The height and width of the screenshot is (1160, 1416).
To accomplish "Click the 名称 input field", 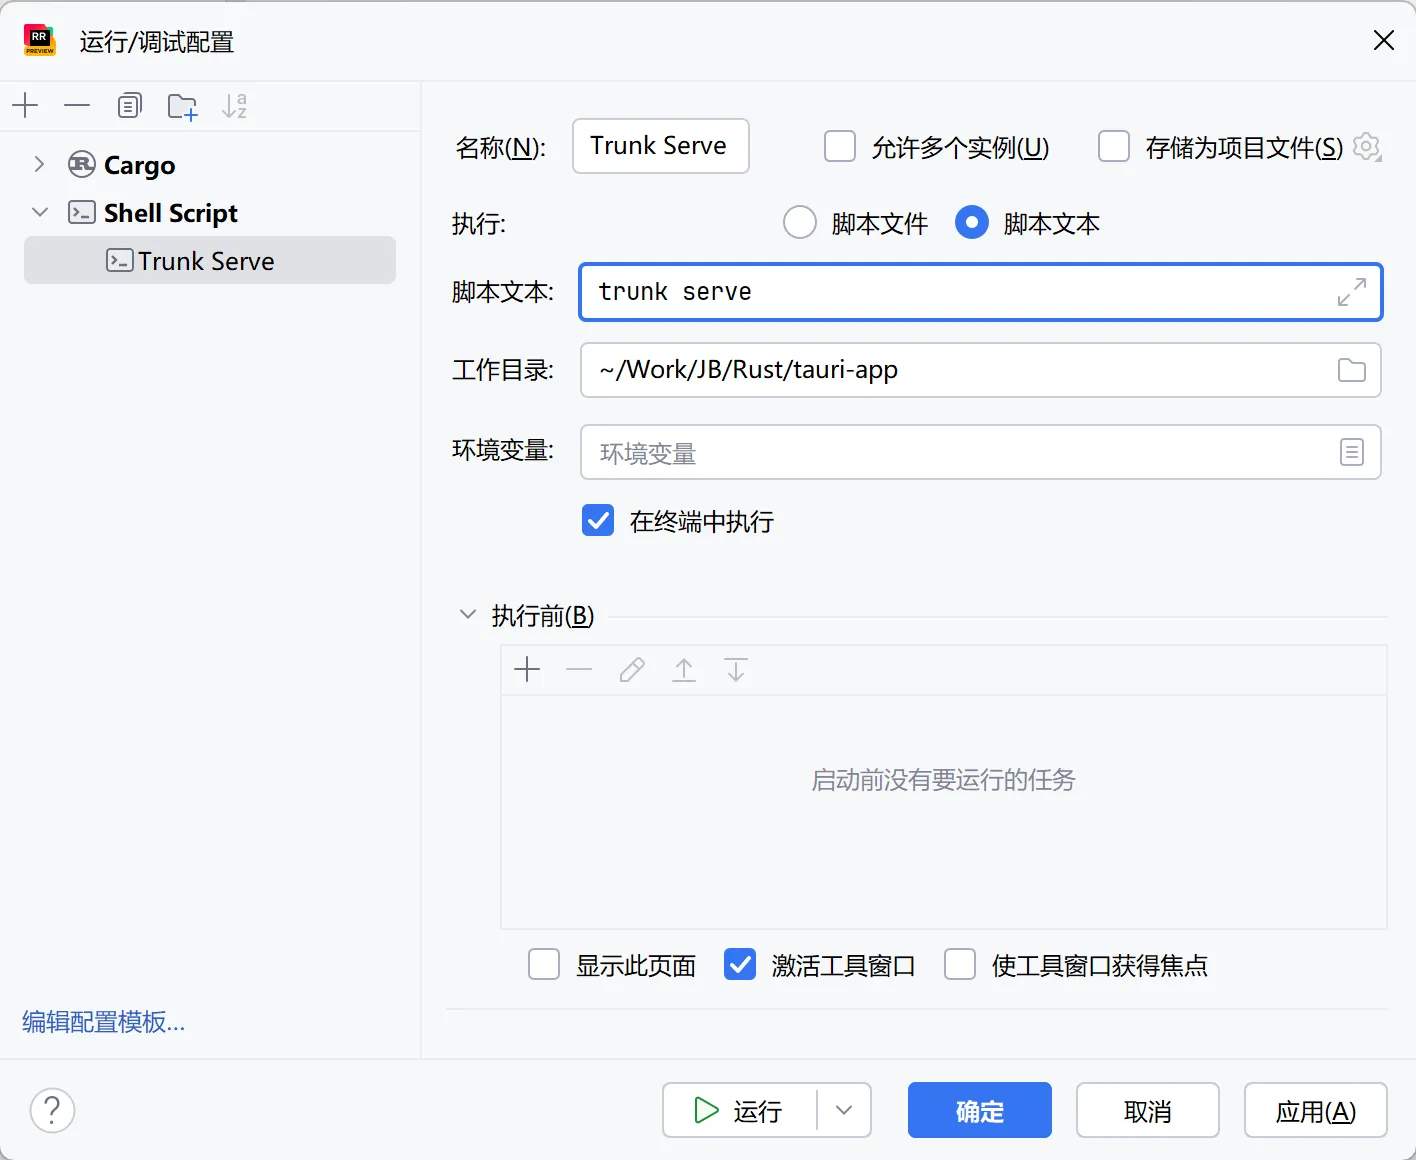I will (660, 146).
